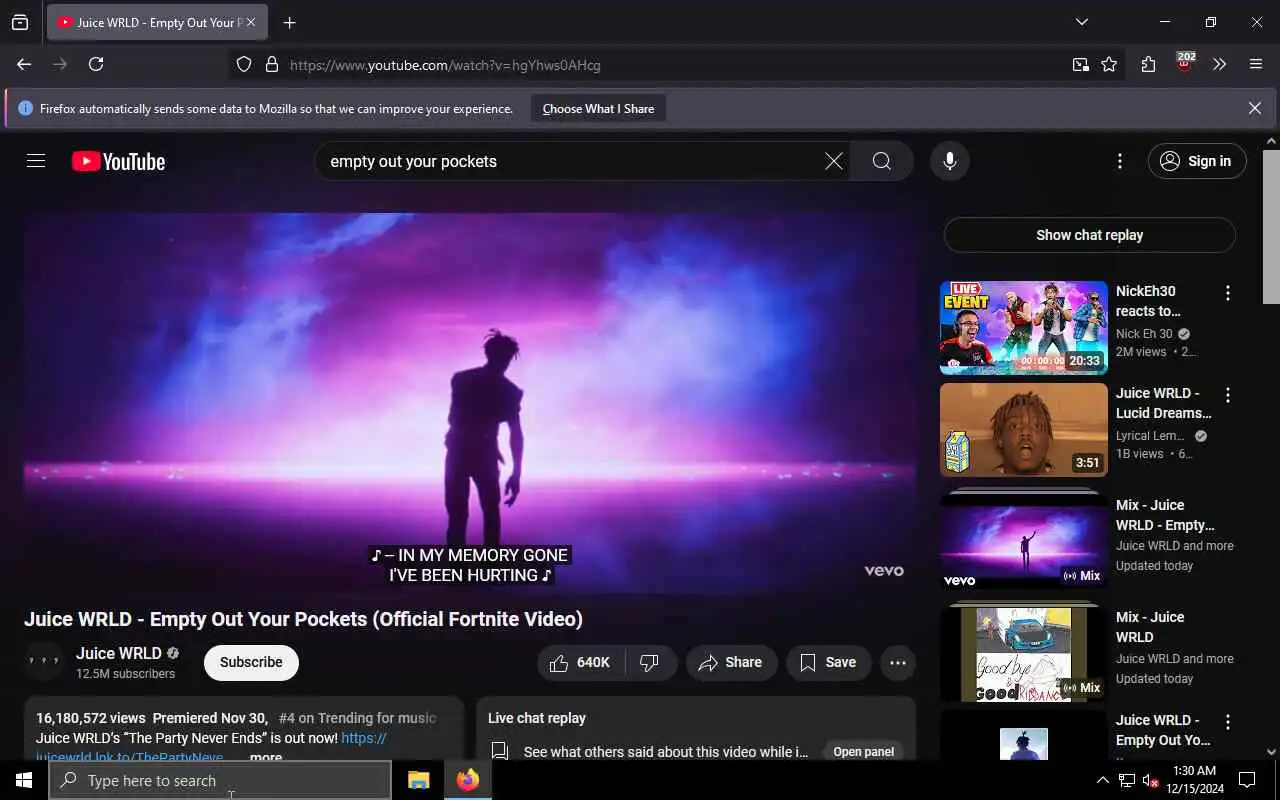Subscribe to Juice WRLD channel

pyautogui.click(x=251, y=662)
